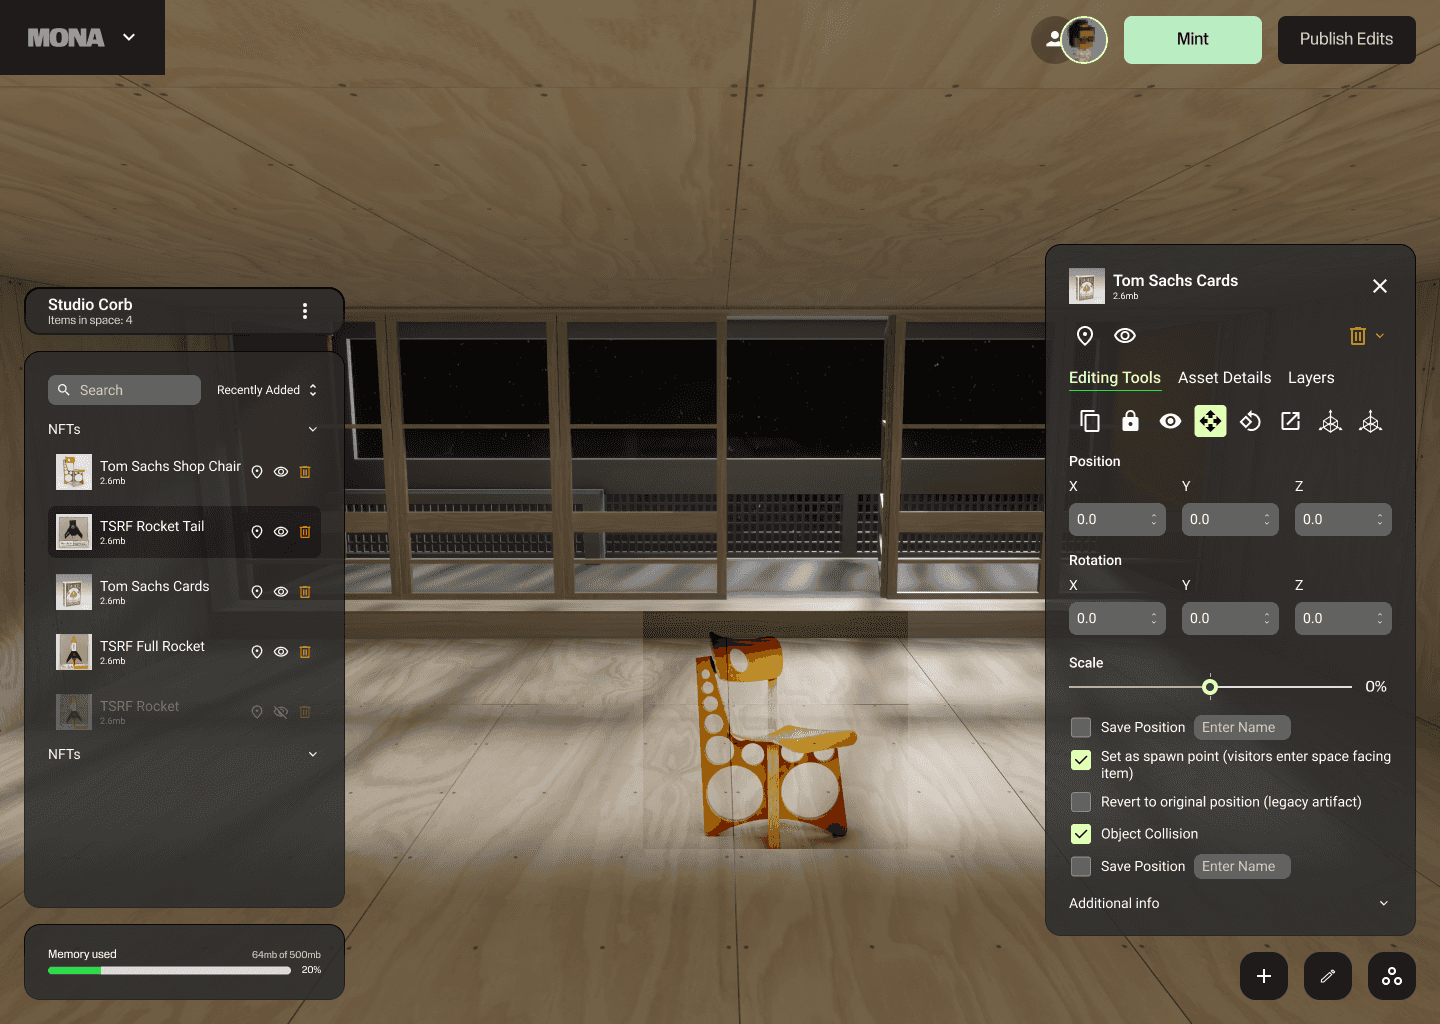Check Revert to original position checkbox

tap(1081, 802)
